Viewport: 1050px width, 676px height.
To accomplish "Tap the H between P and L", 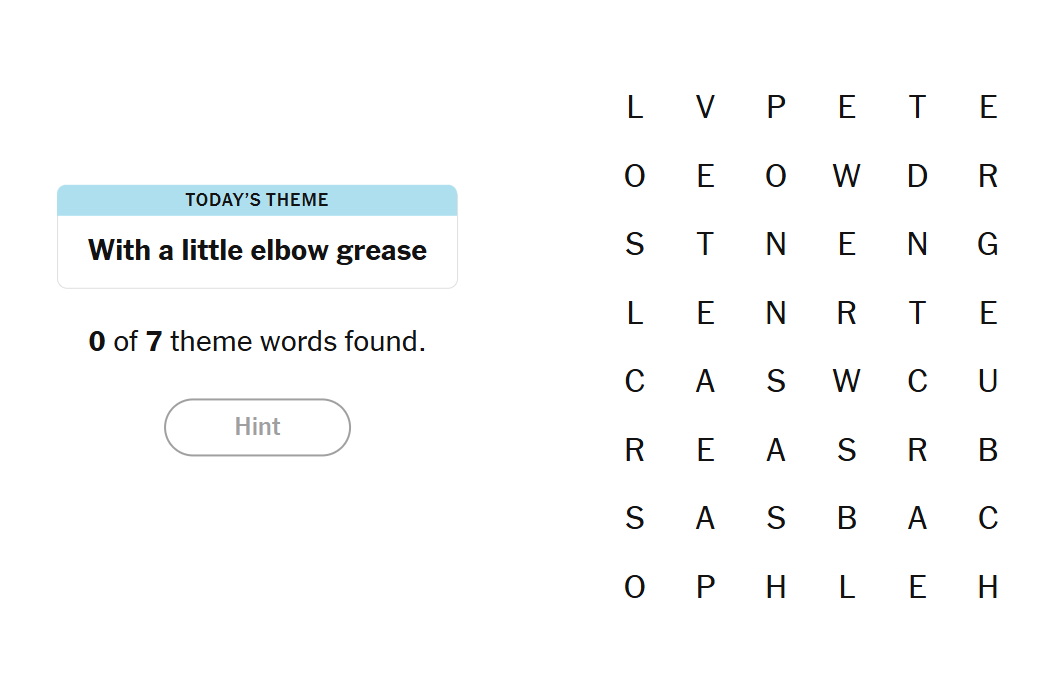I will click(776, 587).
